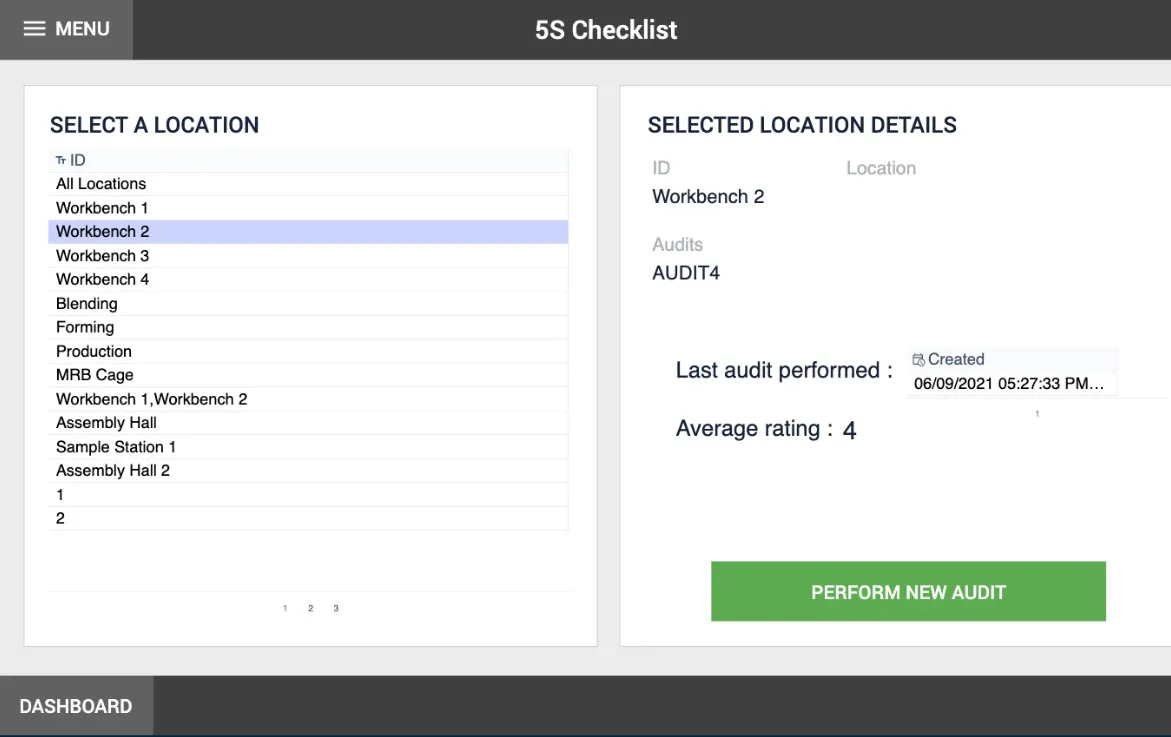Start a new audit with PERFORM NEW AUDIT

[x=908, y=591]
